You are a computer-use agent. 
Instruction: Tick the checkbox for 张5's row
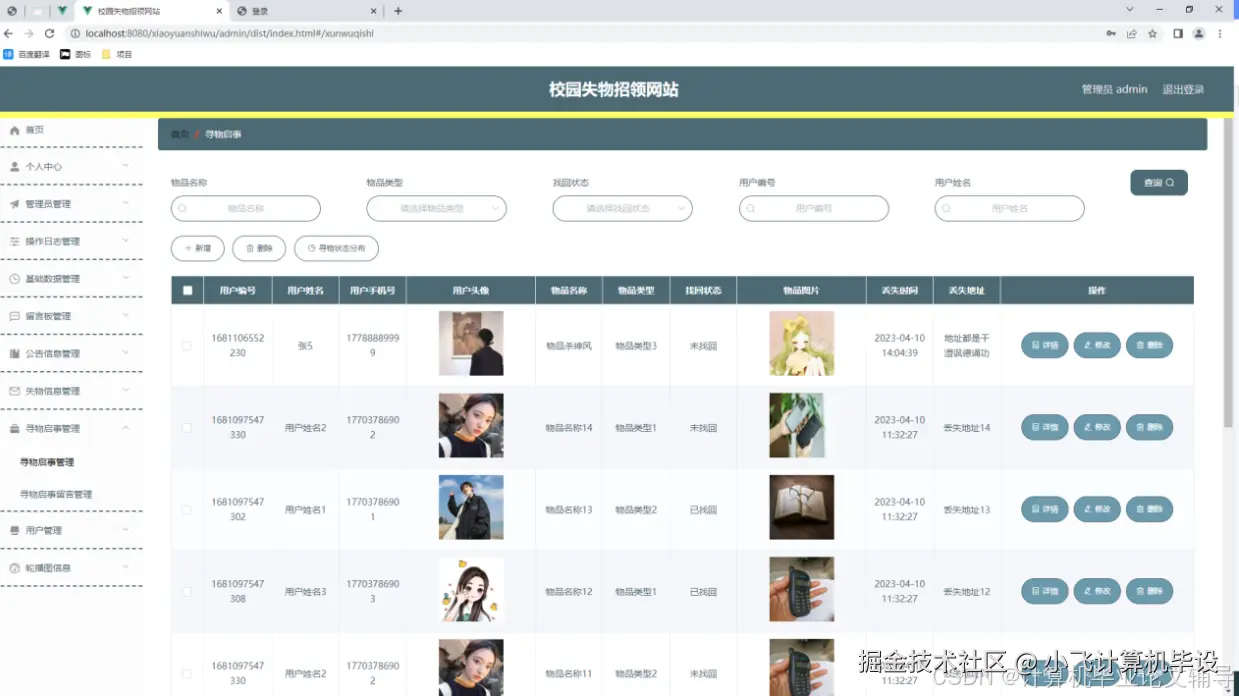[186, 345]
